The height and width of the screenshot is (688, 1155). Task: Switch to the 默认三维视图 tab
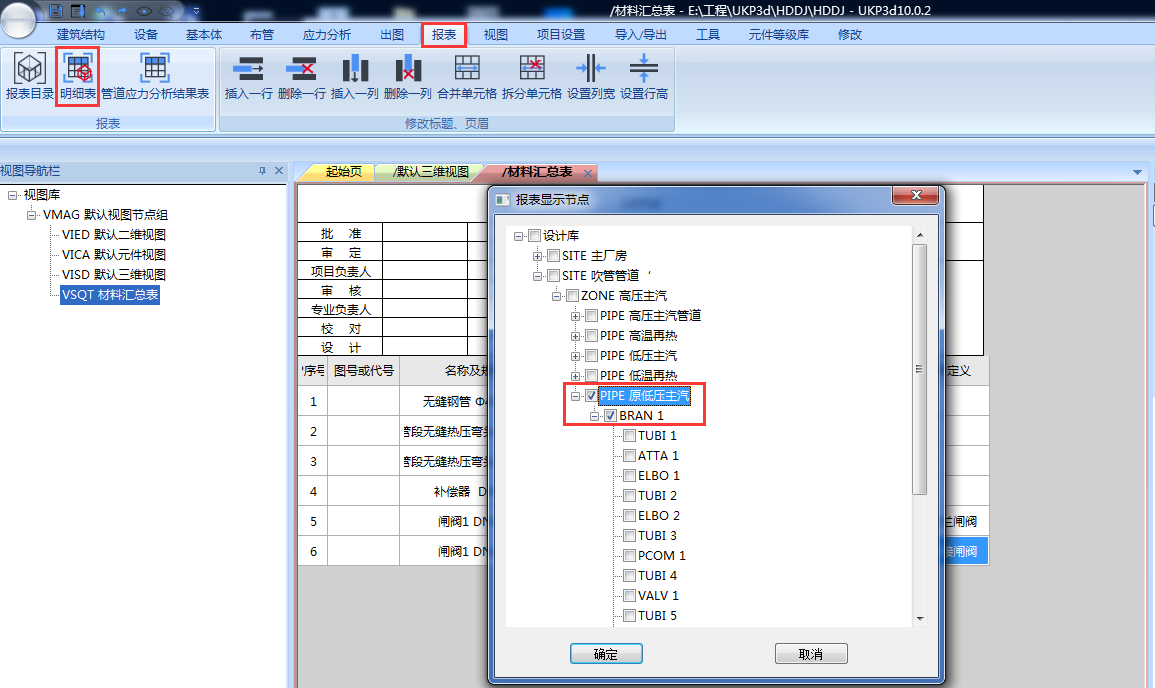click(x=430, y=172)
